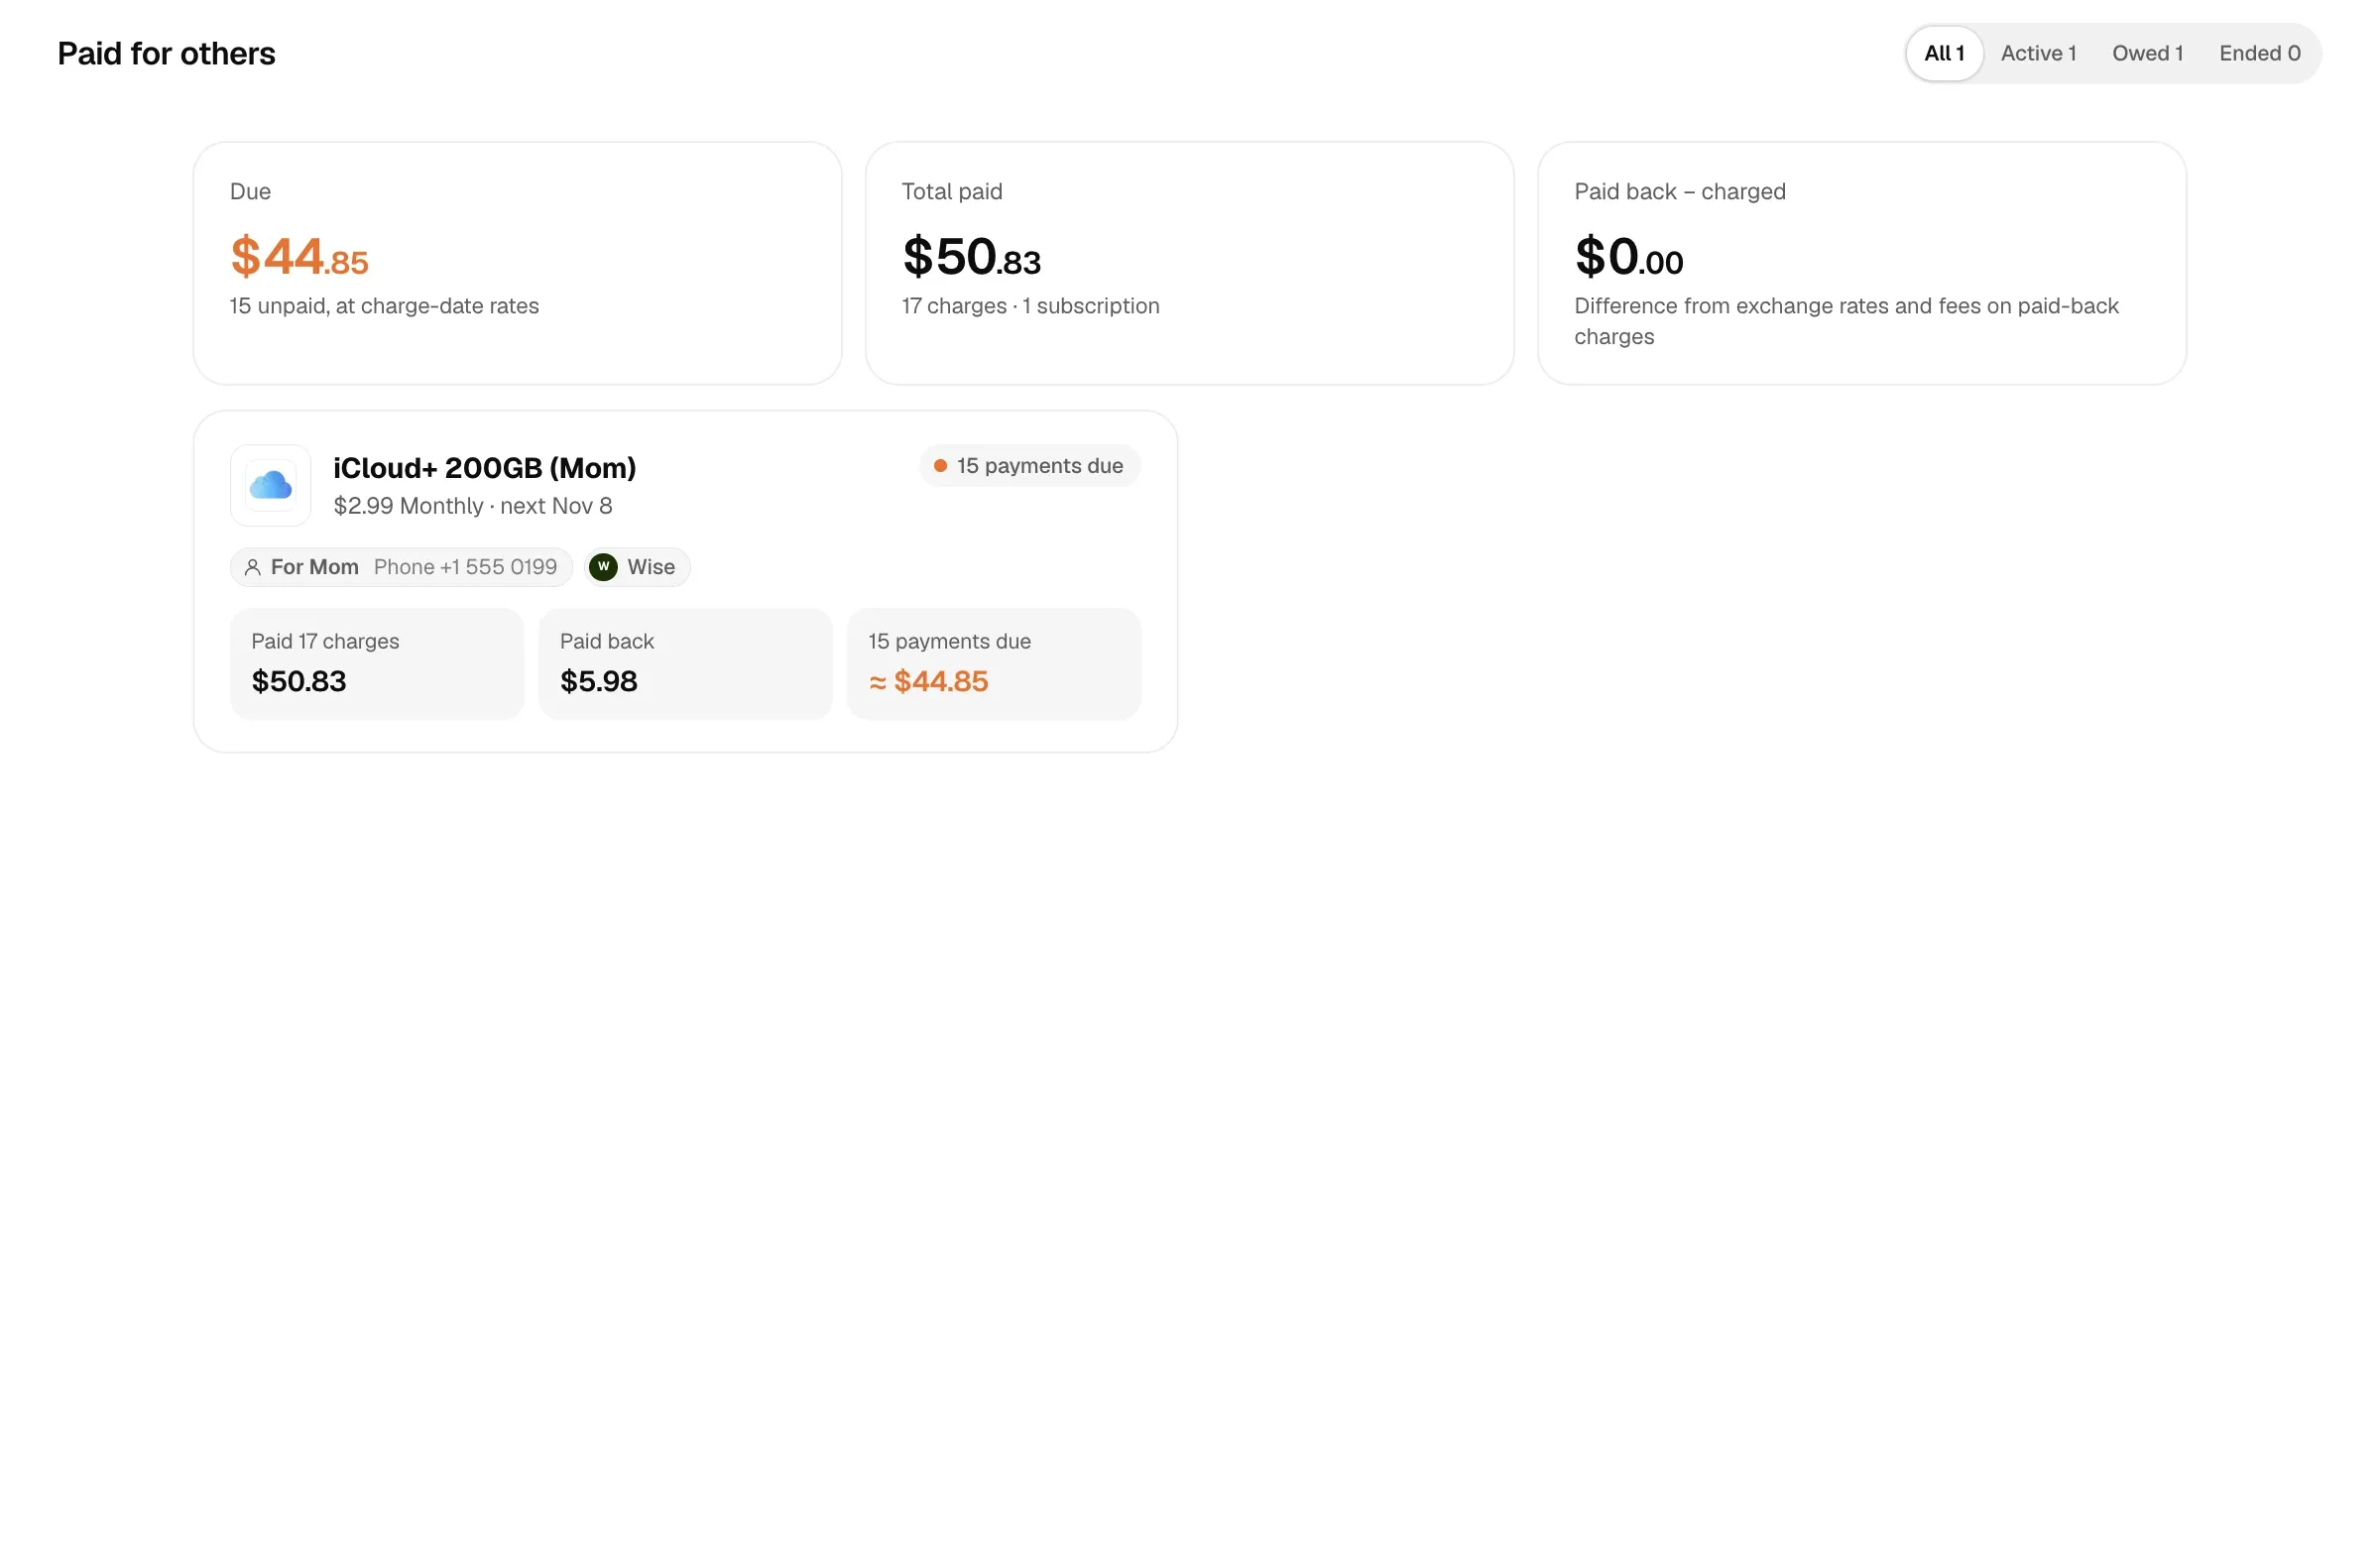Open the ≈ $44.85 payments due tile
This screenshot has height=1547, width=2380.
(x=993, y=663)
